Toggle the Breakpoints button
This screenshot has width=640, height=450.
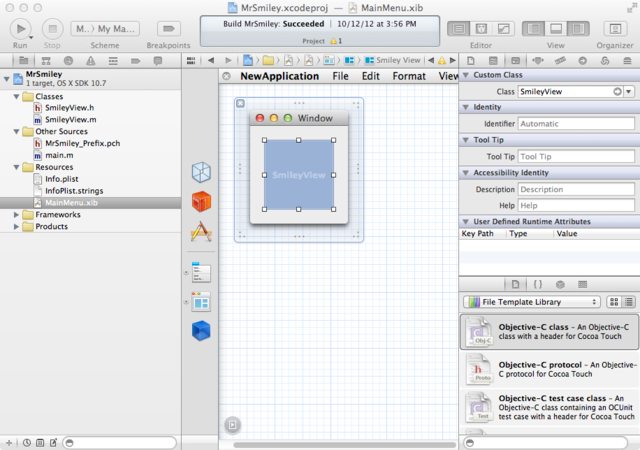pos(169,29)
